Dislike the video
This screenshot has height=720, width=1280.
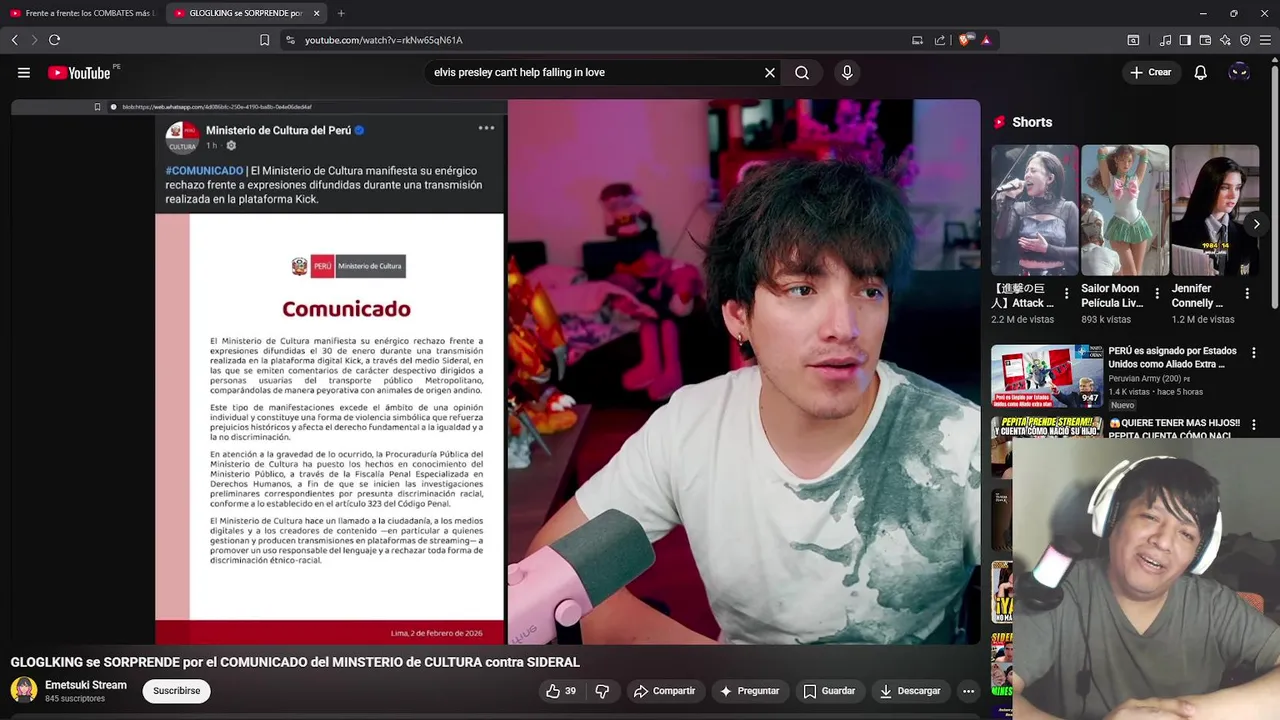click(602, 691)
